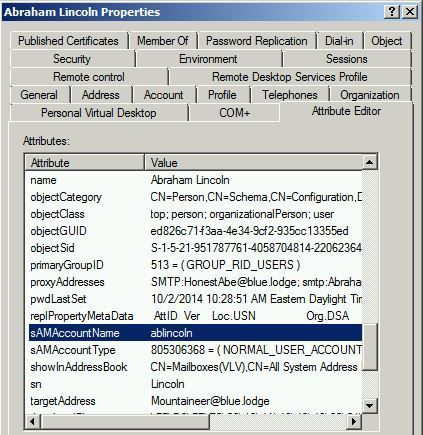Sort by the Value column header

253,163
